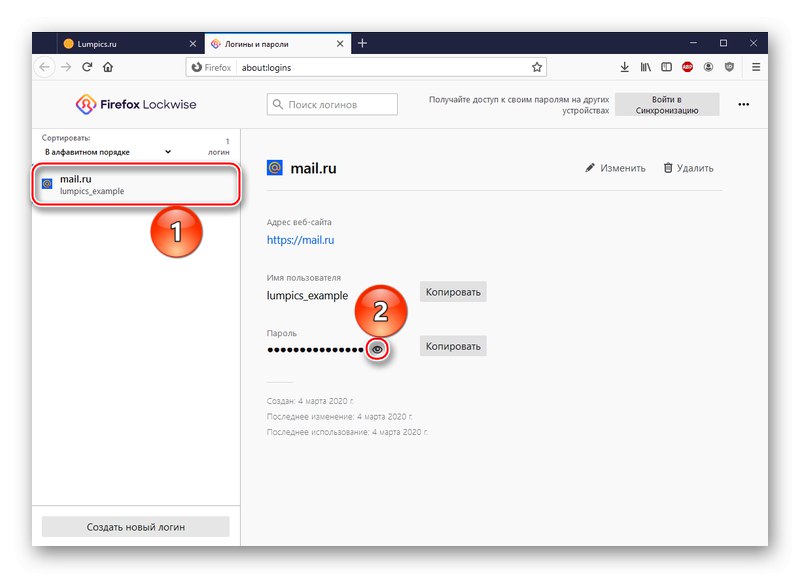Viewport: 800px width, 578px height.
Task: Focus the Поиск логинов search field
Action: 332,105
